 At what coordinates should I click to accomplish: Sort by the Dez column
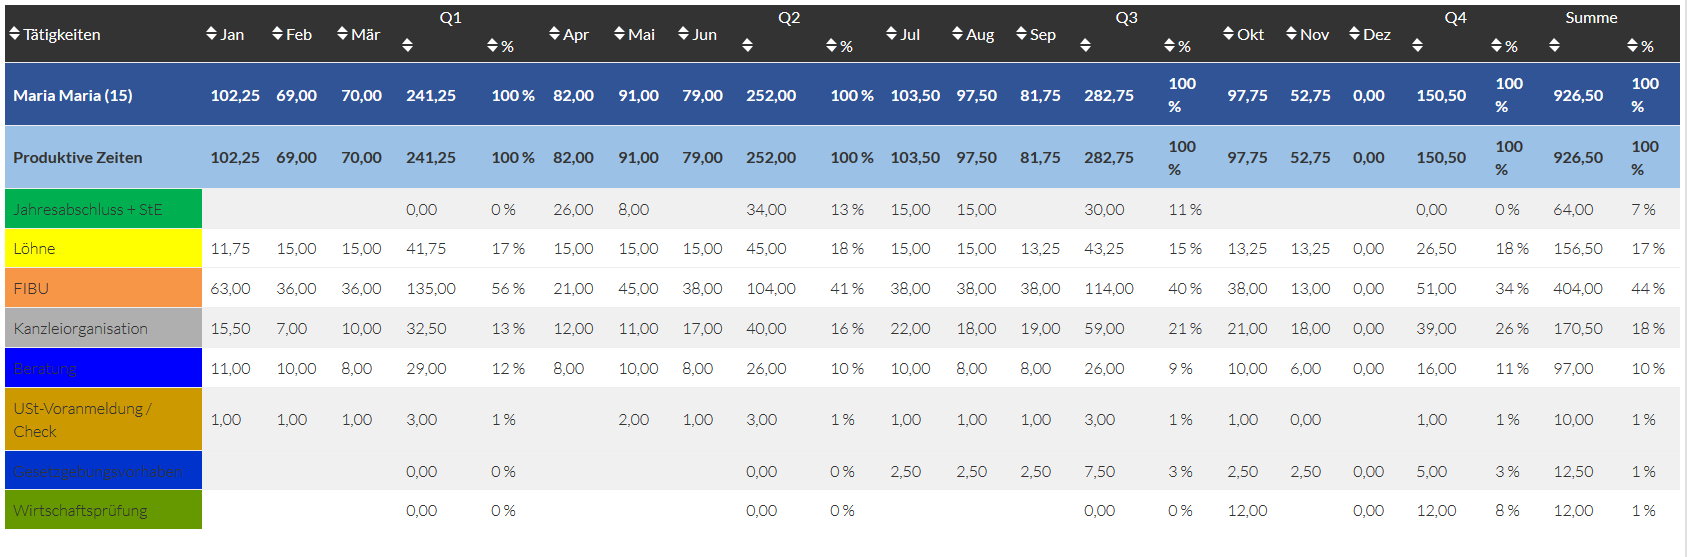pos(1370,34)
